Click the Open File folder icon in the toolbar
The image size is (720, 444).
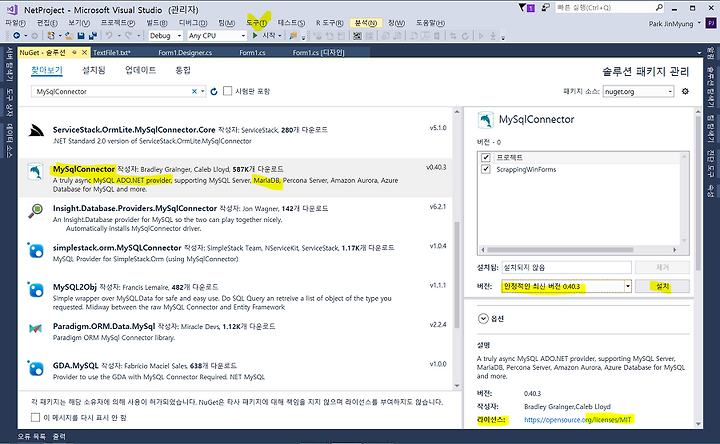pyautogui.click(x=69, y=35)
